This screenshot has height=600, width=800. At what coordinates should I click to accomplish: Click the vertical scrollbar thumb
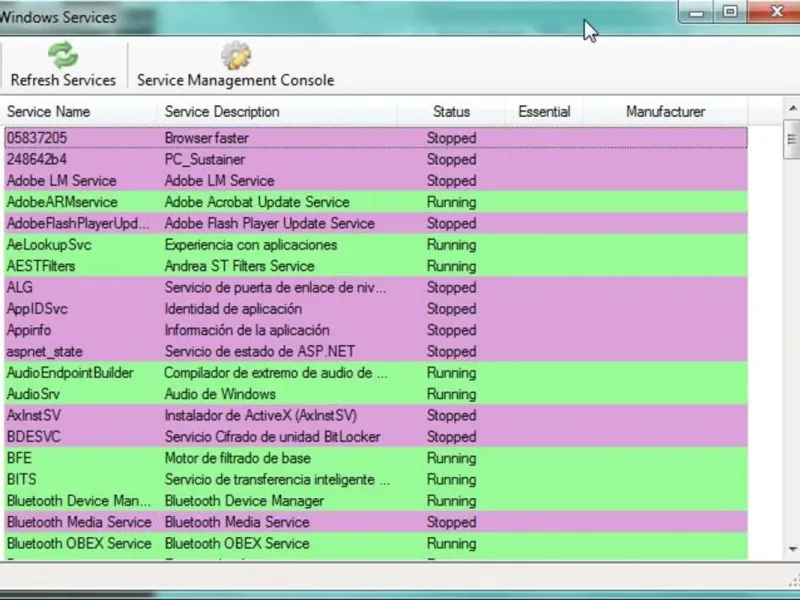792,139
